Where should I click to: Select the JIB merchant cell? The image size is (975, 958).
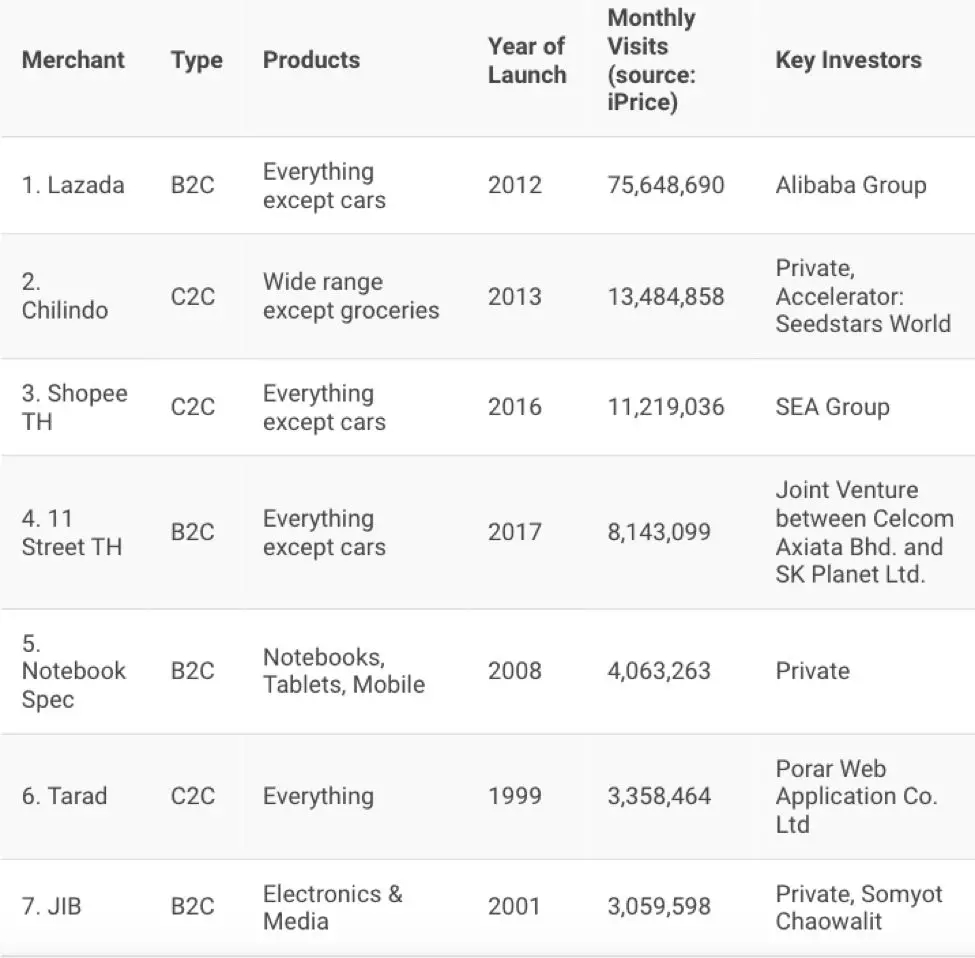[x=51, y=906]
